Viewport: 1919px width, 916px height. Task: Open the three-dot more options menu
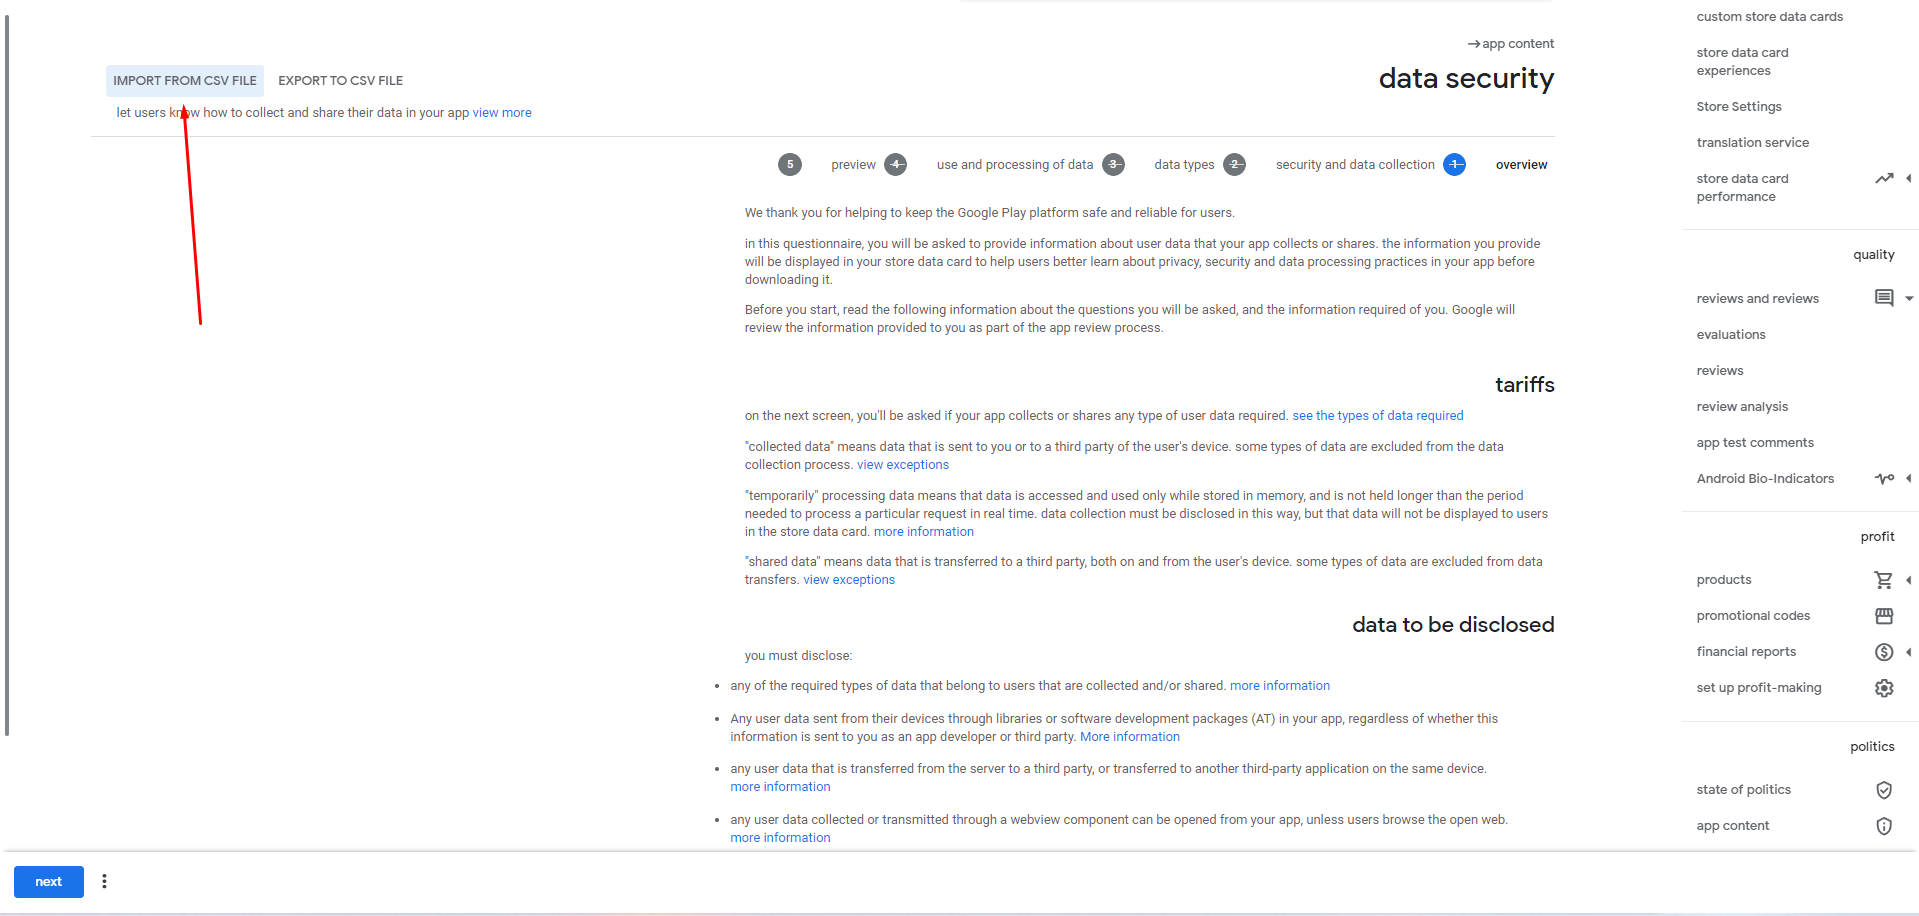tap(104, 881)
